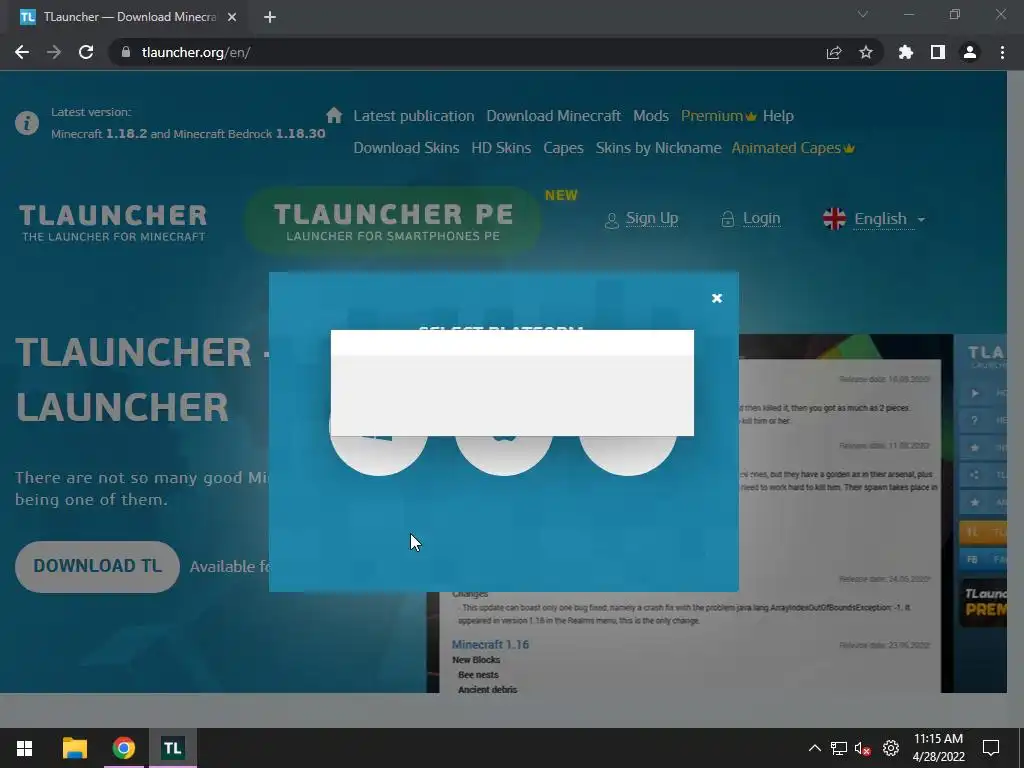This screenshot has height=768, width=1024.
Task: Open the Capes page
Action: pyautogui.click(x=563, y=148)
